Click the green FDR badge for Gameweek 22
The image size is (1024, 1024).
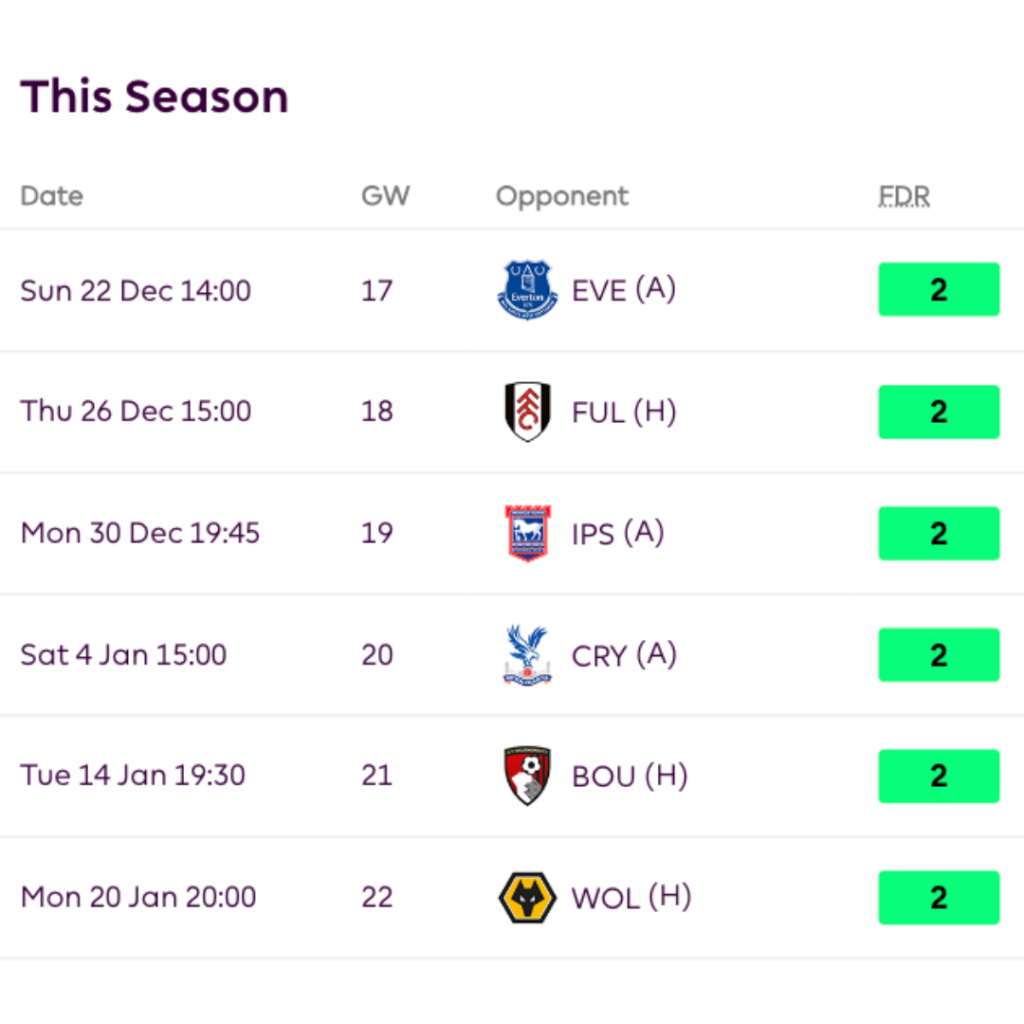(938, 897)
